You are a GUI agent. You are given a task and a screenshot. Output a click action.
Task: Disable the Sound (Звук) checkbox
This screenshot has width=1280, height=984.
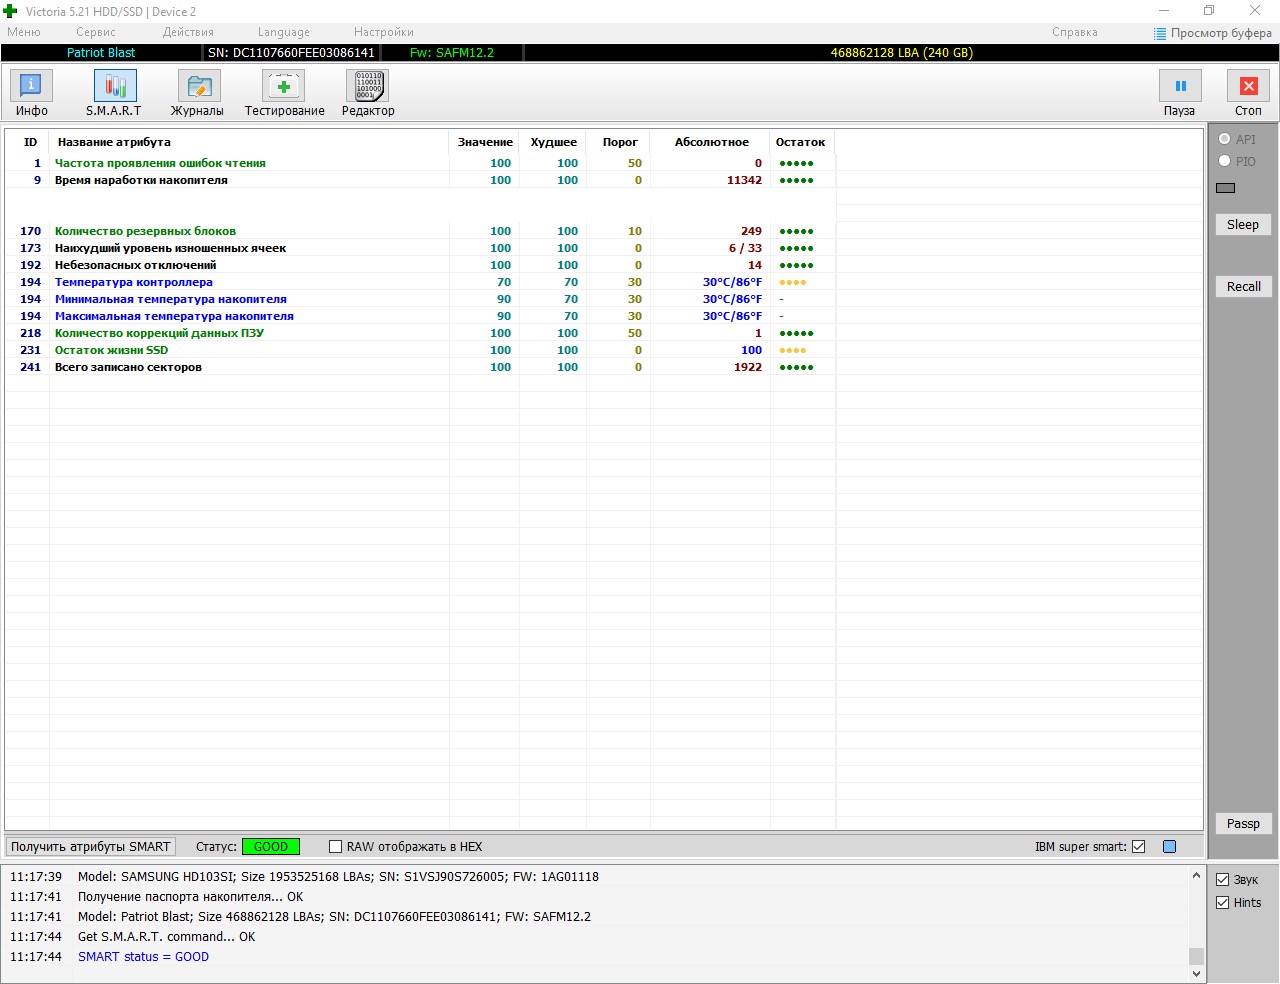[1222, 880]
